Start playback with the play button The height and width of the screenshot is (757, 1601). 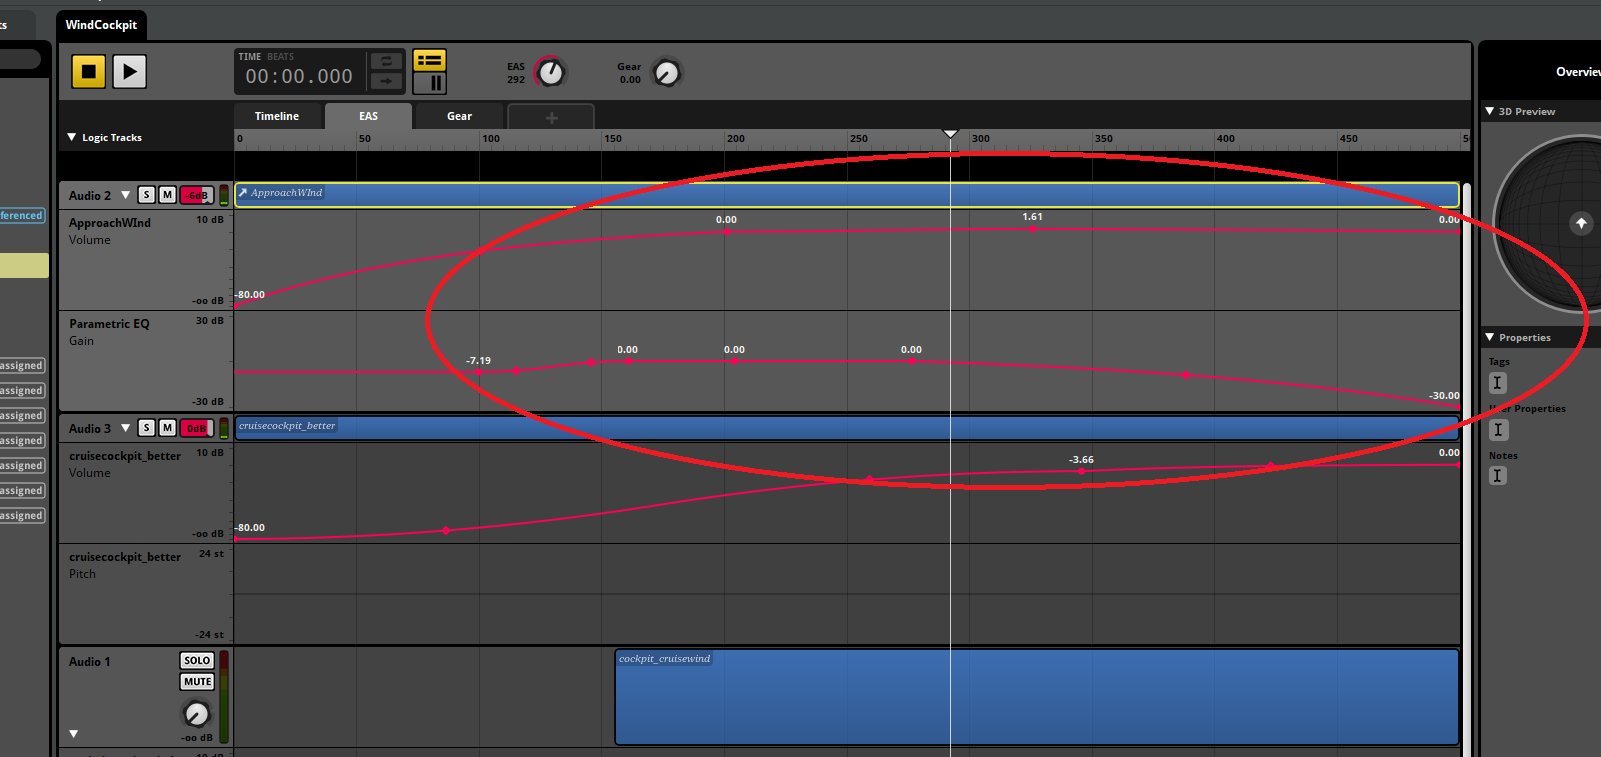click(x=129, y=71)
